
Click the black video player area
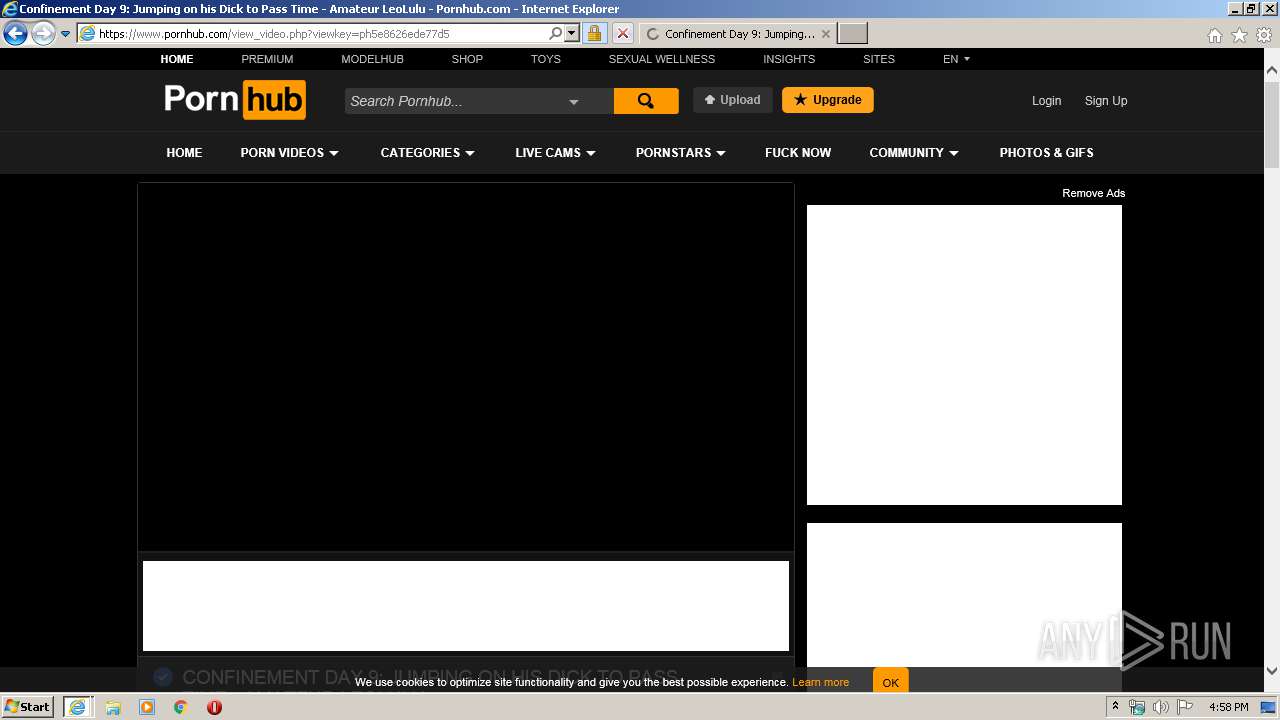tap(466, 366)
